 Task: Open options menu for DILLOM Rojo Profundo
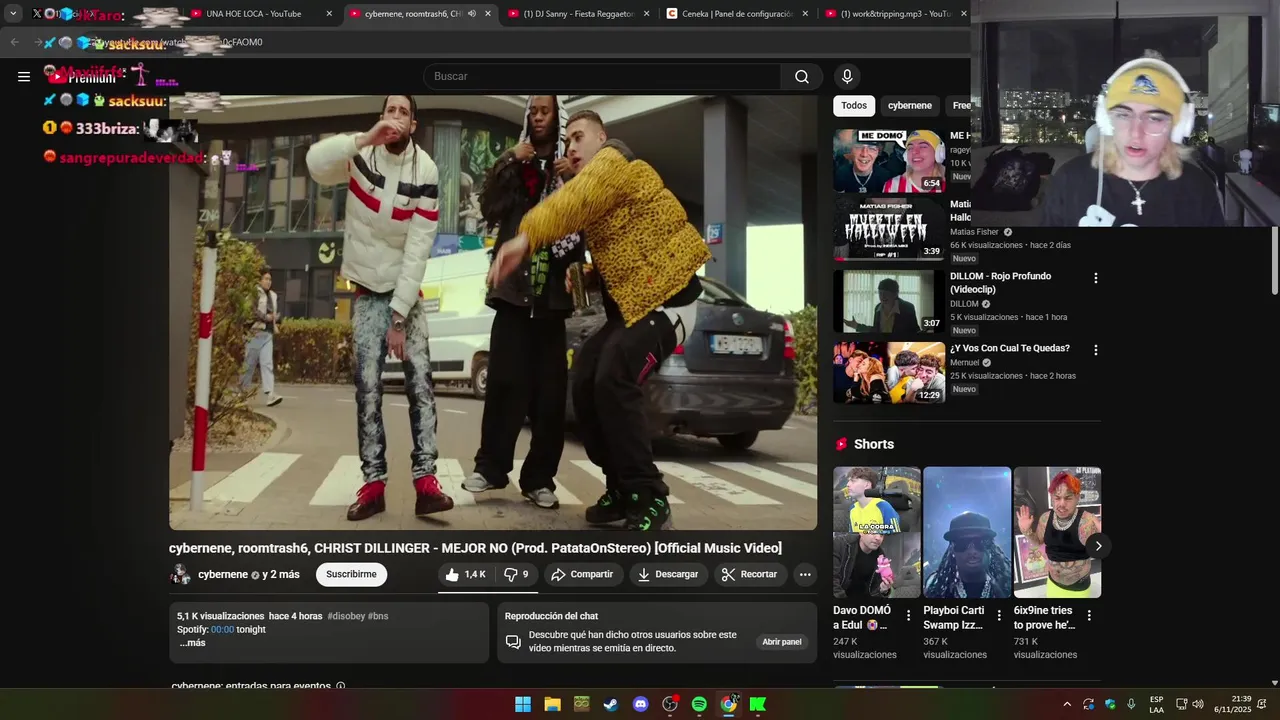click(x=1095, y=278)
